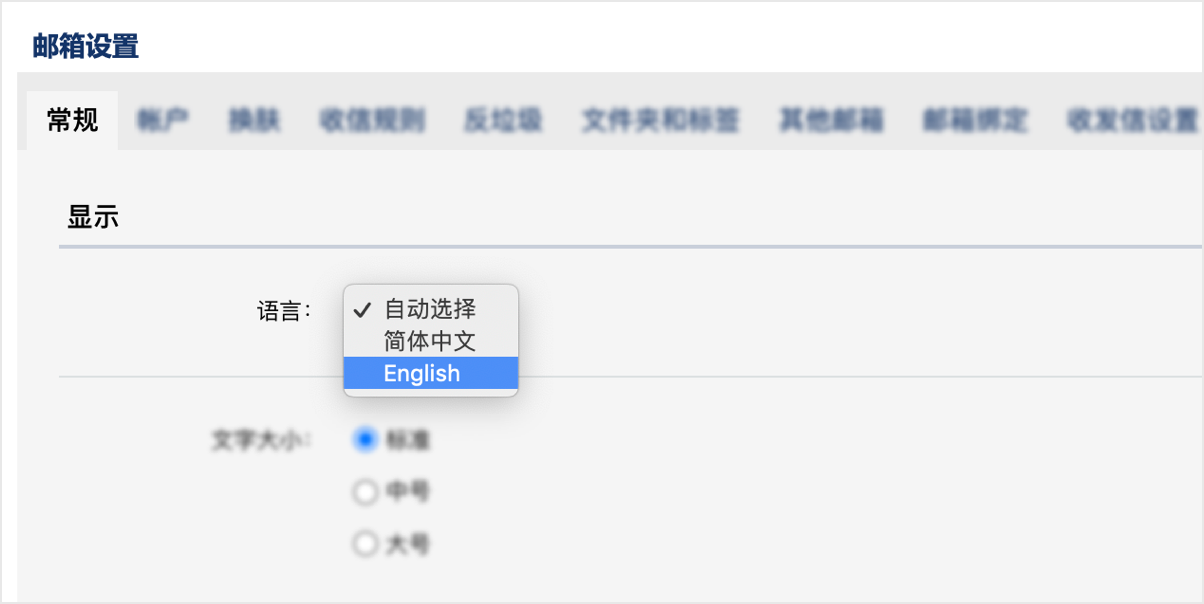Open the 反垃圾 settings tab
This screenshot has height=604, width=1204.
502,119
